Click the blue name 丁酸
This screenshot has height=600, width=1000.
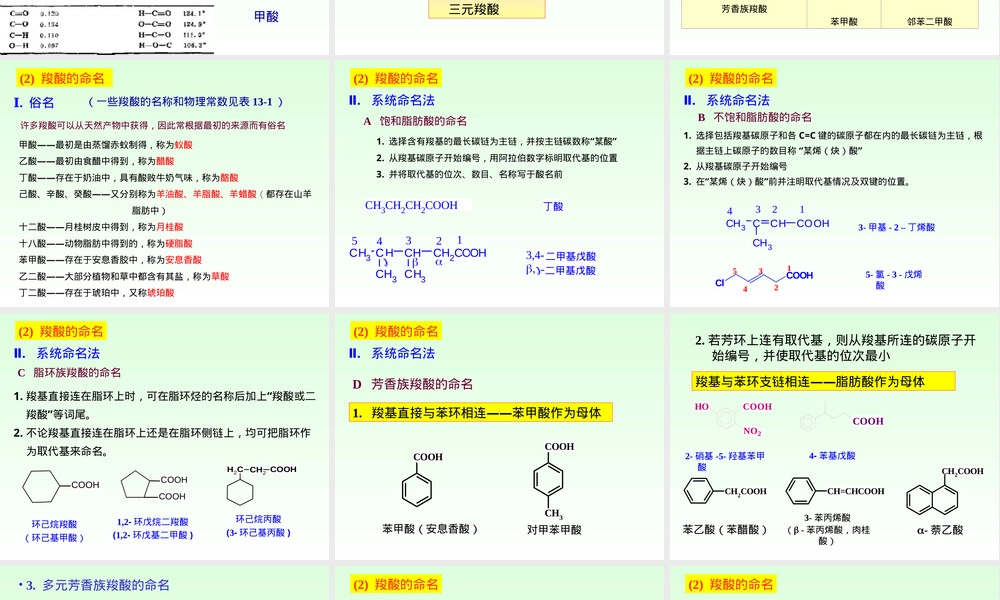[x=553, y=206]
